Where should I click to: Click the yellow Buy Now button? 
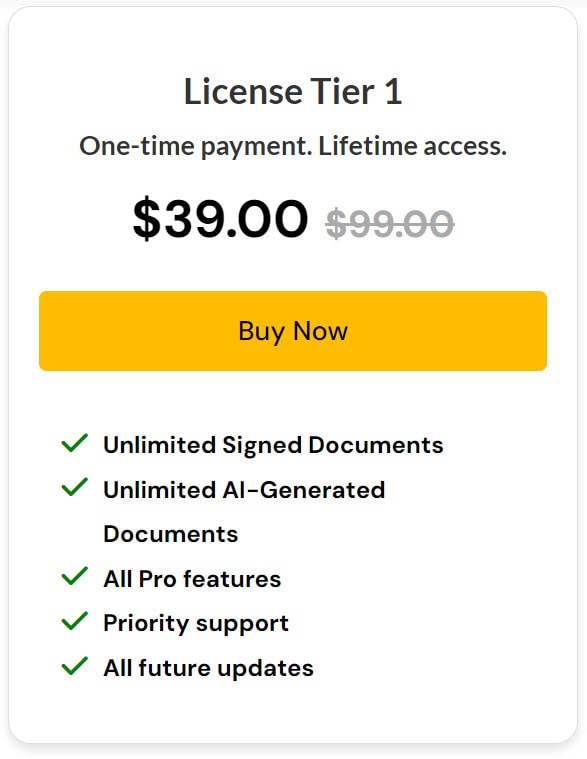(x=293, y=331)
